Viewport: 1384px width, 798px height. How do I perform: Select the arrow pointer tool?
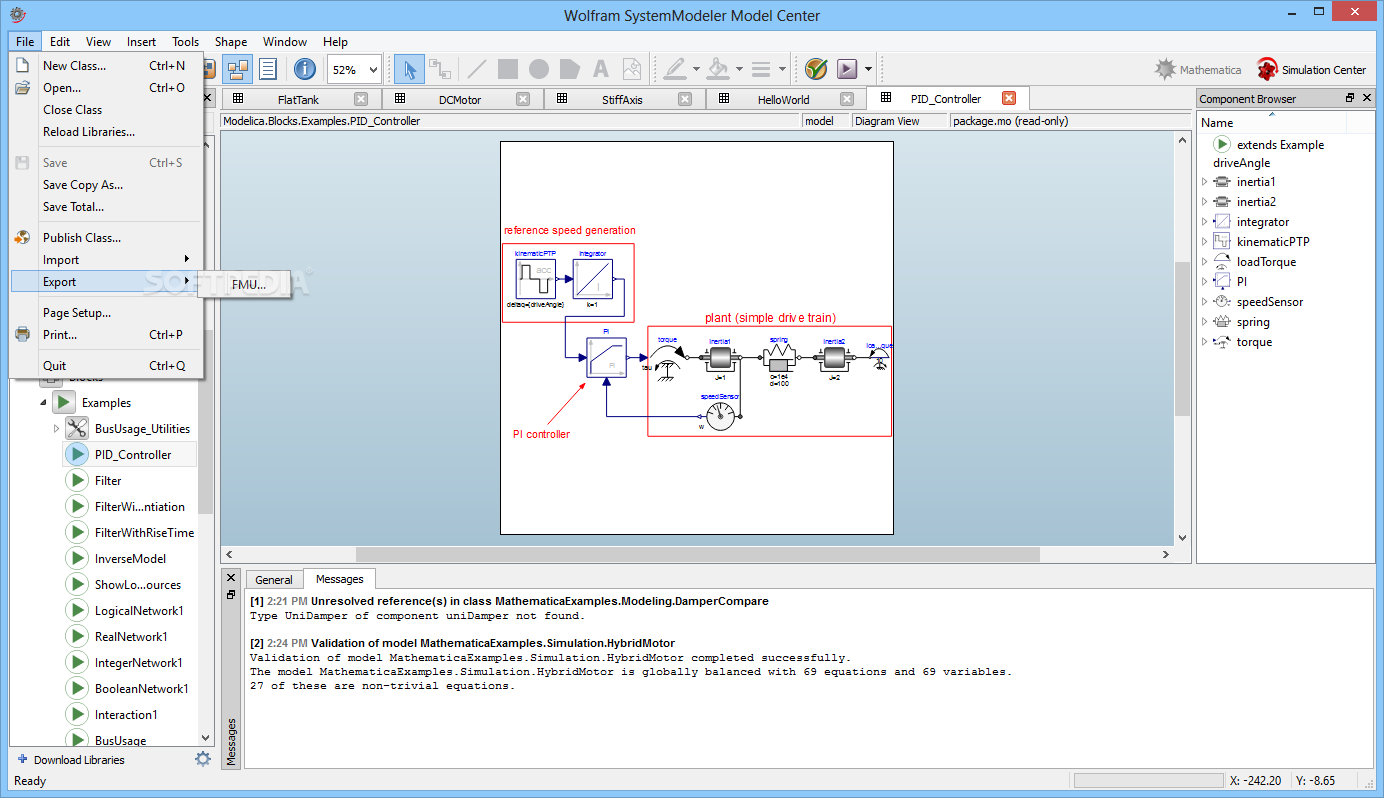(x=409, y=69)
